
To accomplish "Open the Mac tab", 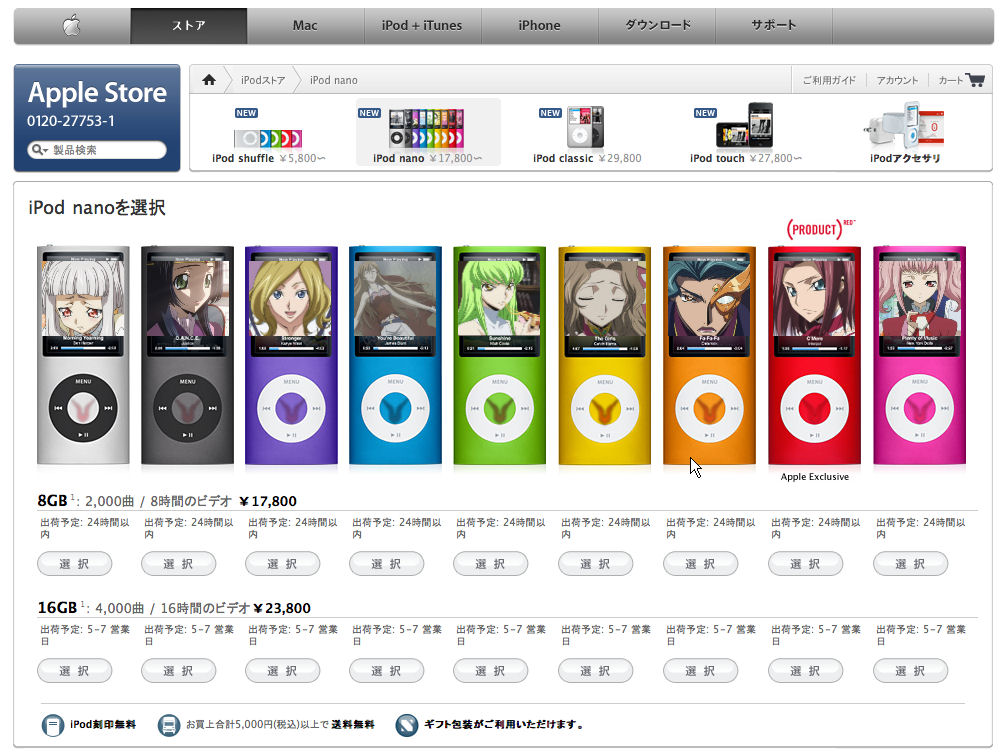I will point(305,26).
